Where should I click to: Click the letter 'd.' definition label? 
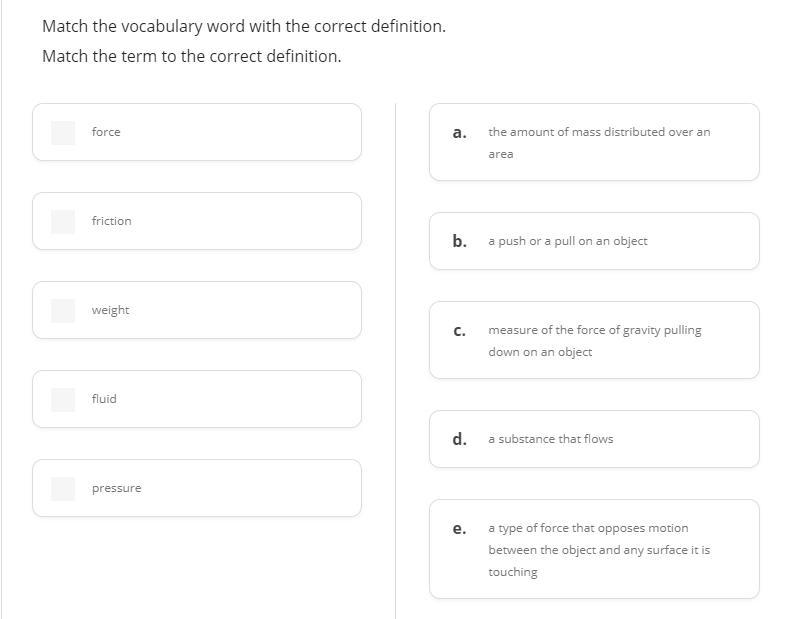[459, 439]
